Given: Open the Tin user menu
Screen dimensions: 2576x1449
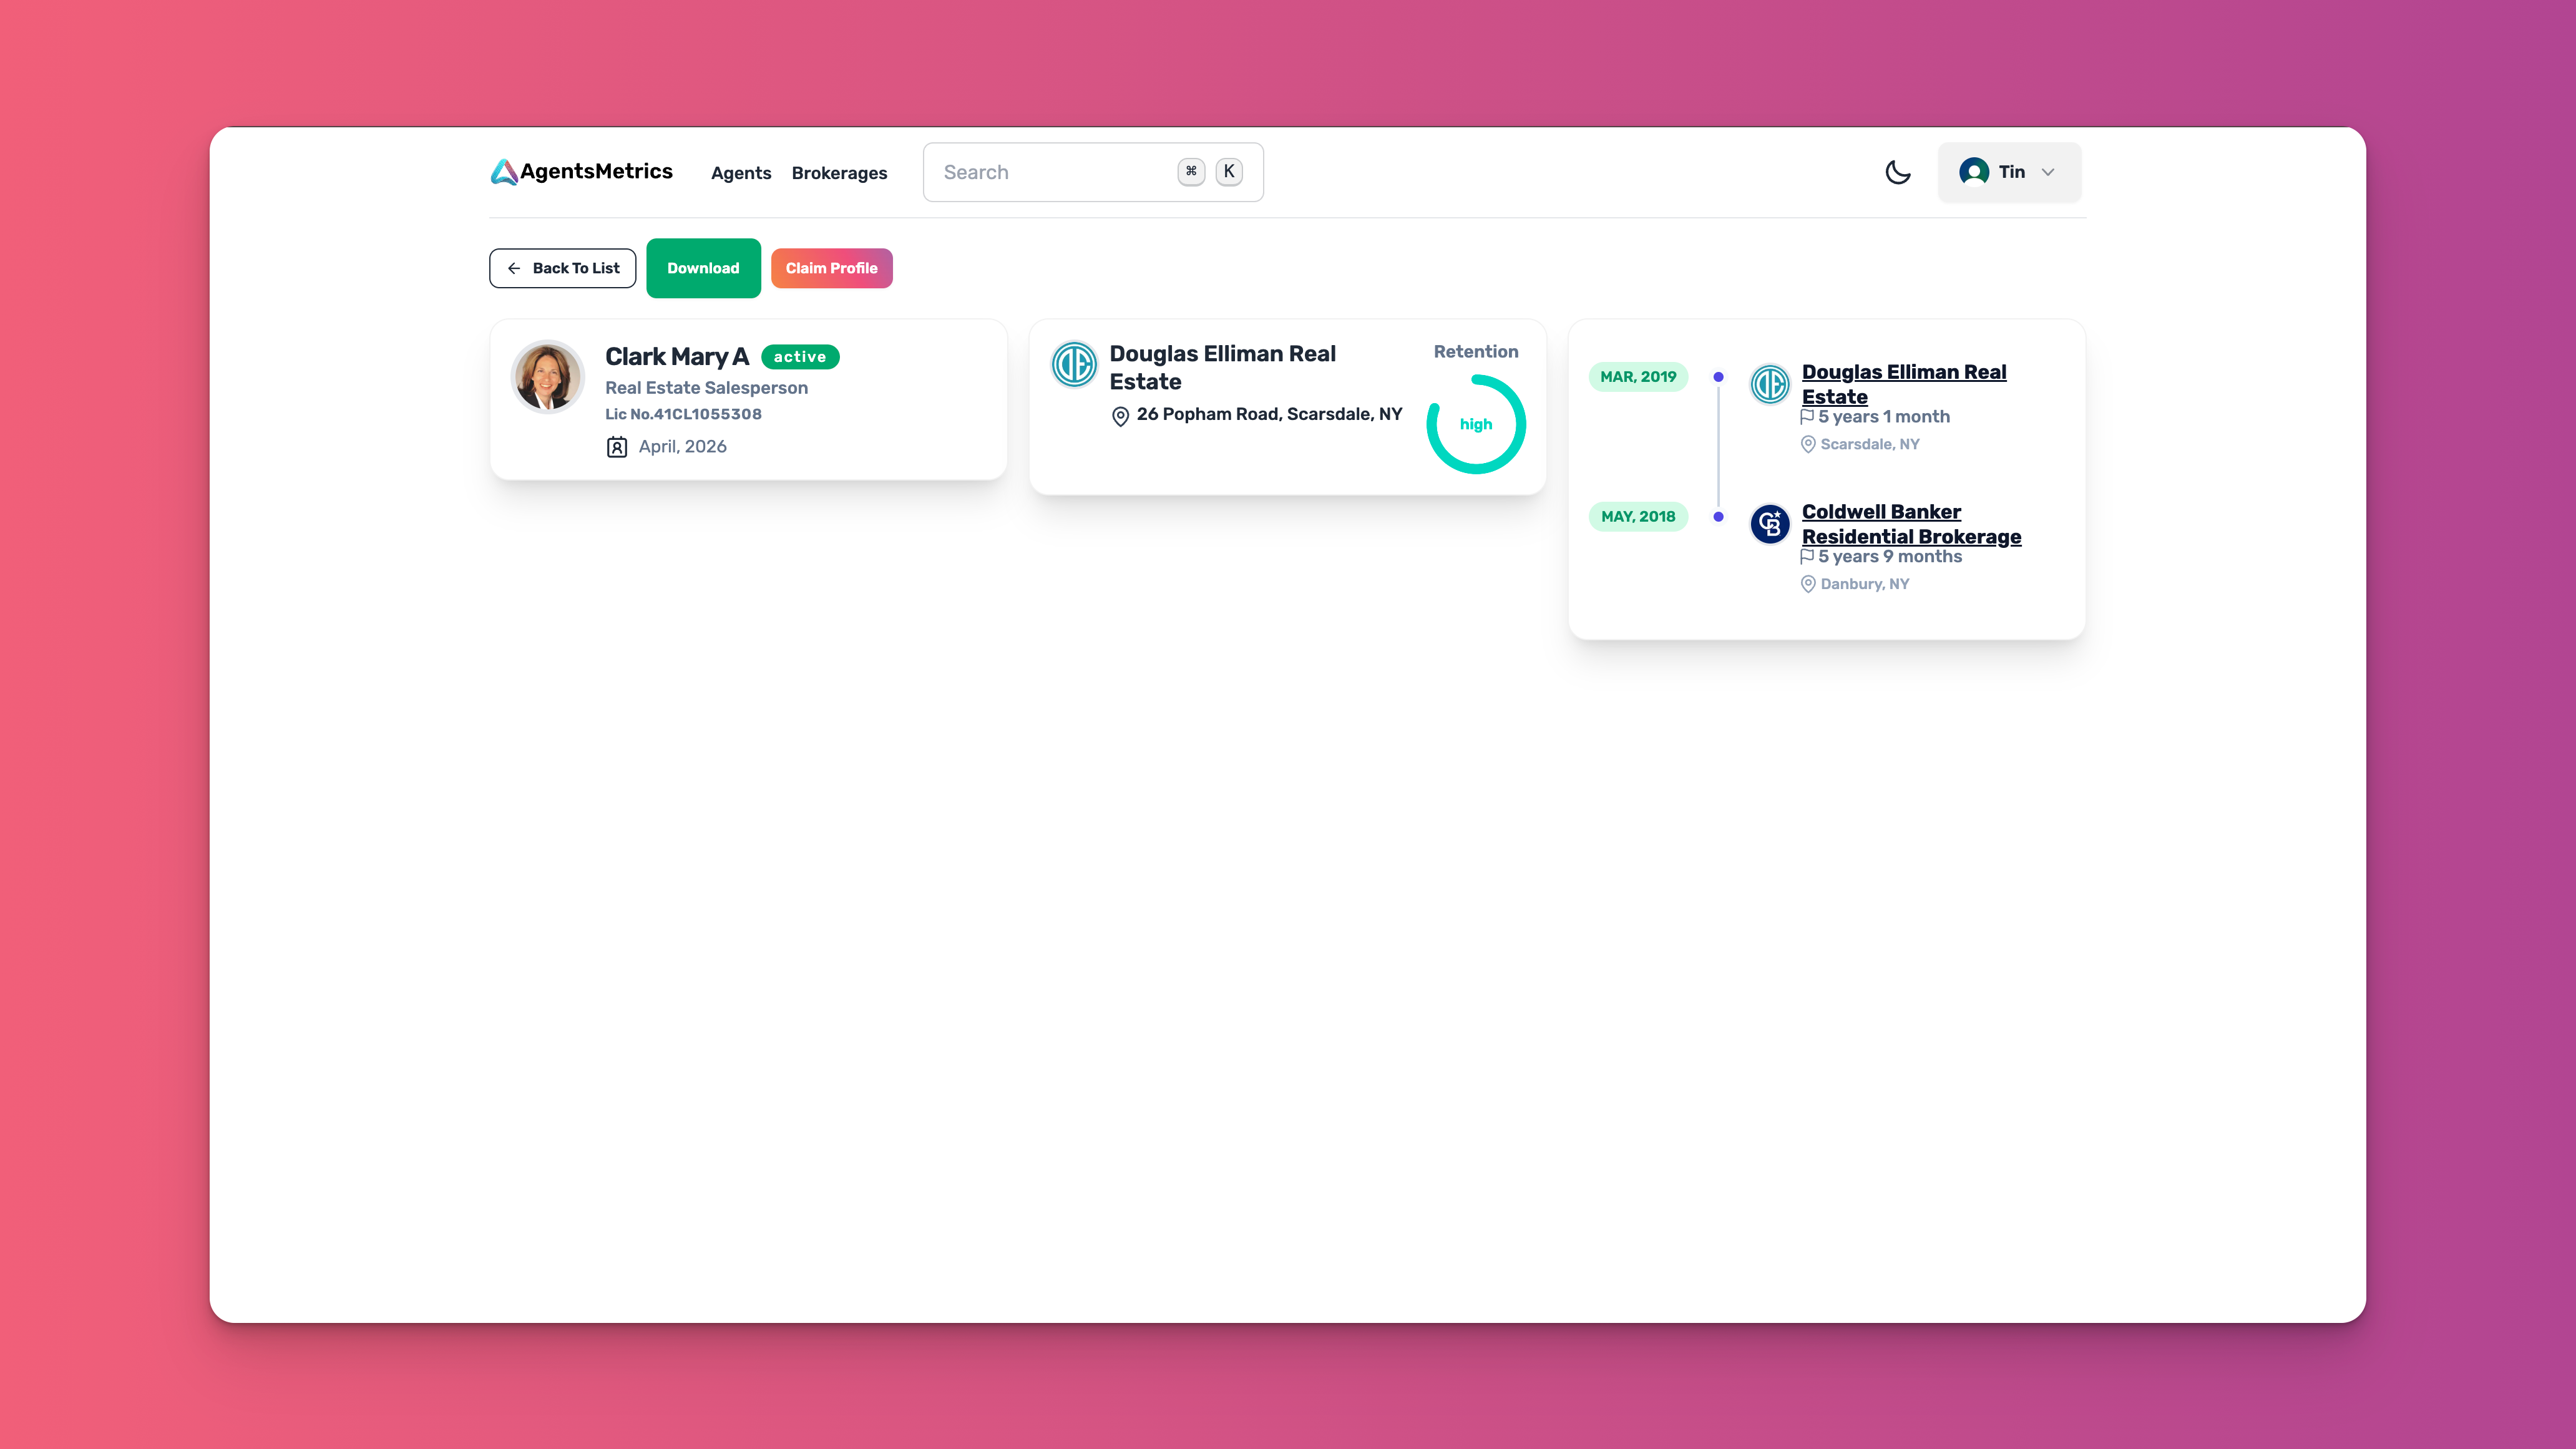Looking at the screenshot, I should [2009, 172].
